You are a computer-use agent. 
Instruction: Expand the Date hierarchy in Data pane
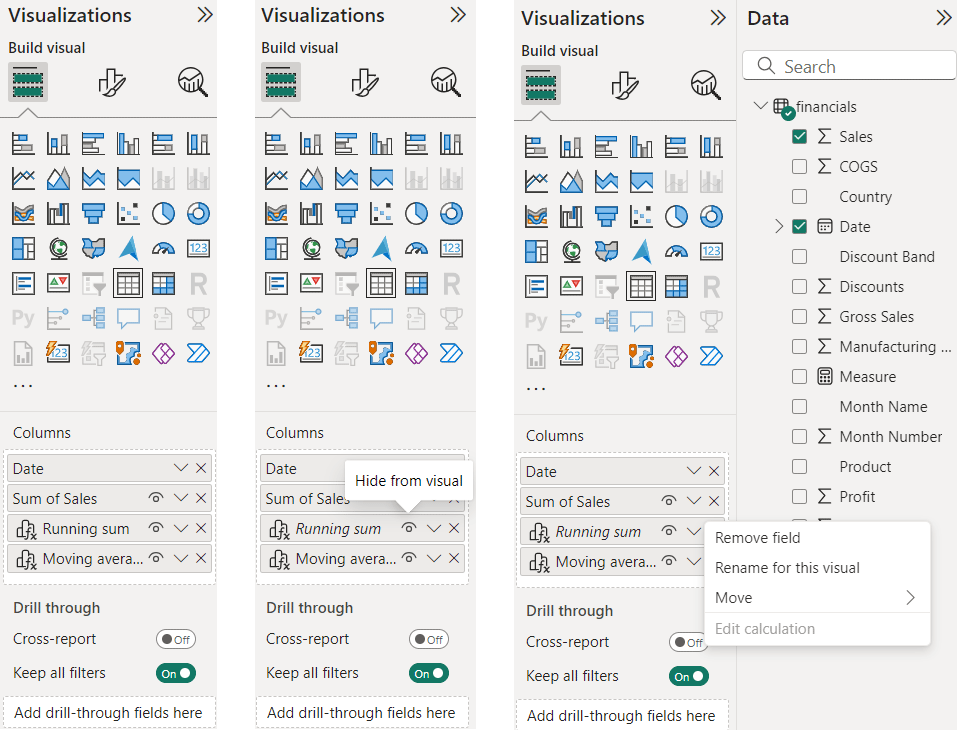(x=779, y=226)
